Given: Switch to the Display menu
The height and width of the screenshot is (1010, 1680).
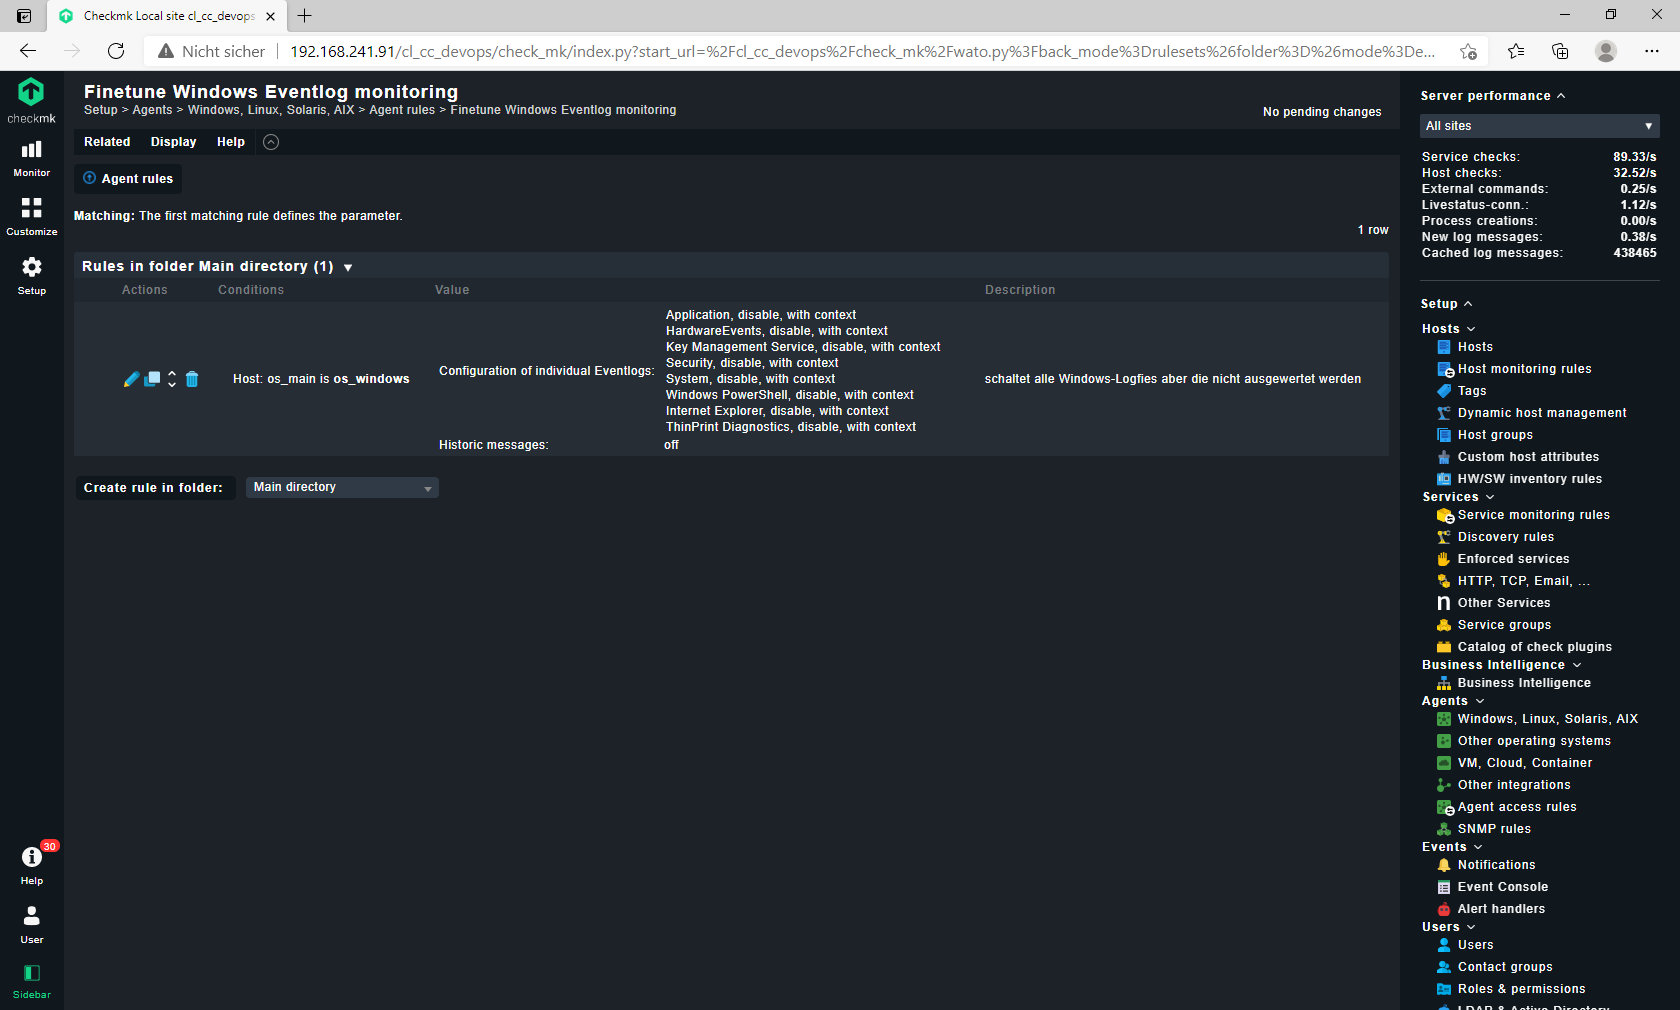Looking at the screenshot, I should (172, 142).
